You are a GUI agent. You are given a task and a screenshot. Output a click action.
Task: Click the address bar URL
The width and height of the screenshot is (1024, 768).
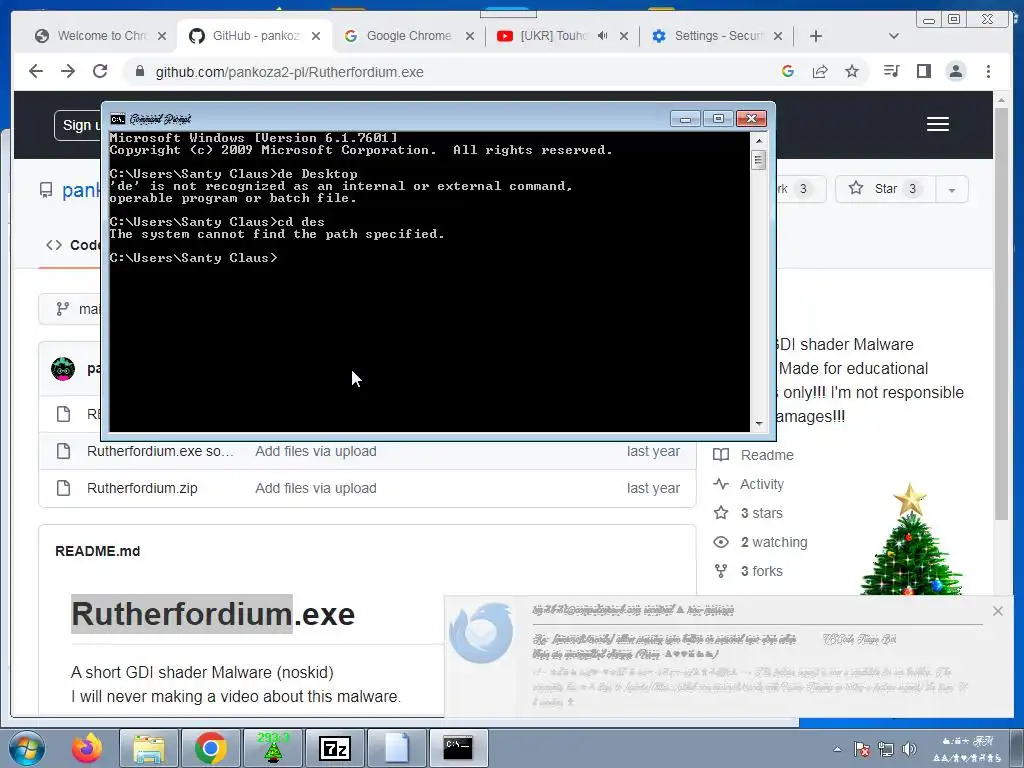coord(289,72)
